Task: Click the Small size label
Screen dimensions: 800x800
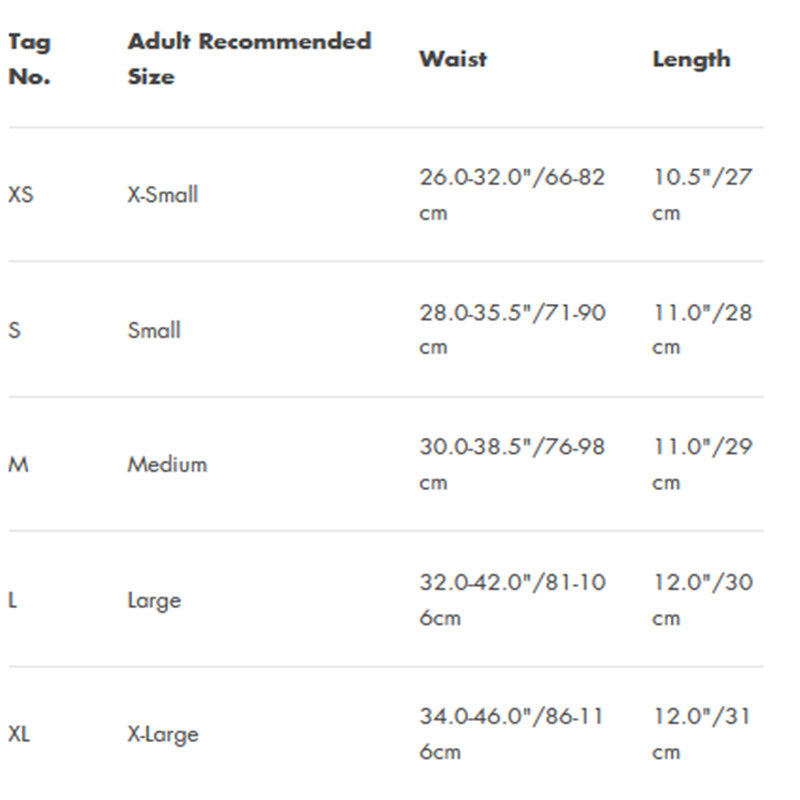Action: tap(154, 330)
